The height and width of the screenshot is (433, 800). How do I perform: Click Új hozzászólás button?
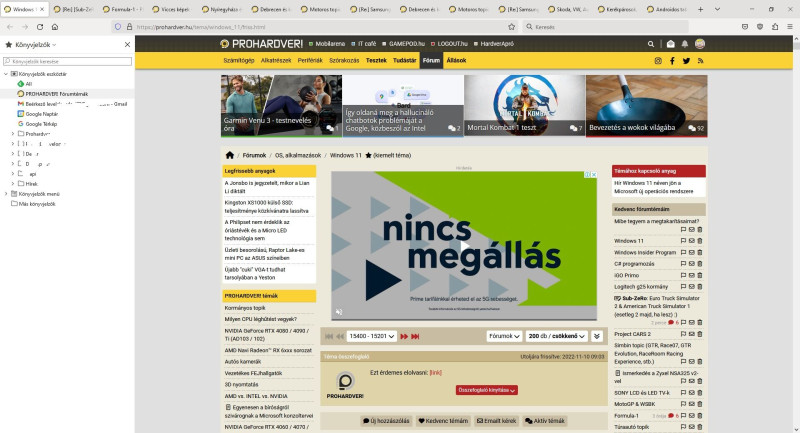point(386,421)
